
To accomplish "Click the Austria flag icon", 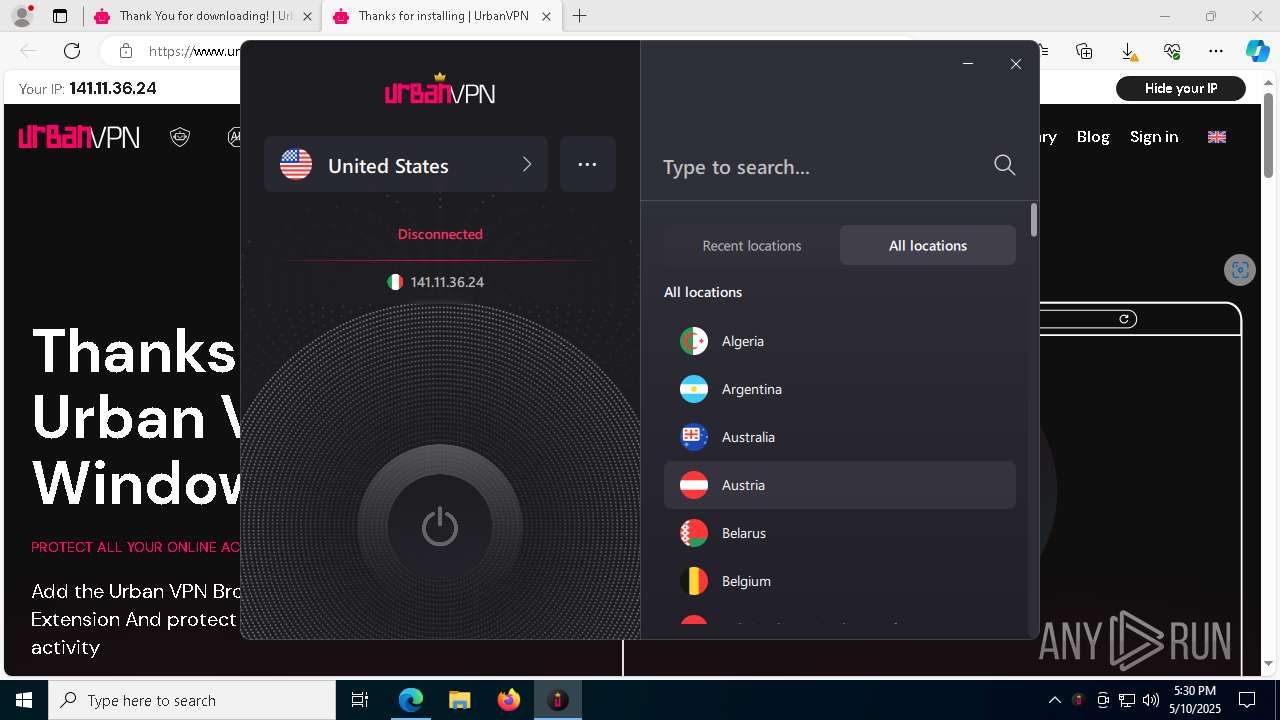I will click(x=694, y=485).
